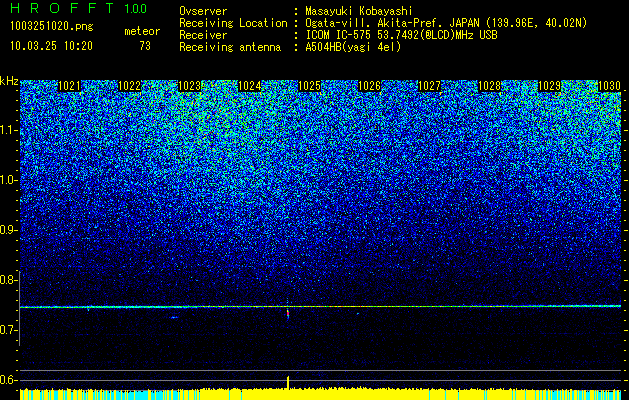
Task: Click the antenna text A504HB(yagi 4el)
Action: (353, 47)
